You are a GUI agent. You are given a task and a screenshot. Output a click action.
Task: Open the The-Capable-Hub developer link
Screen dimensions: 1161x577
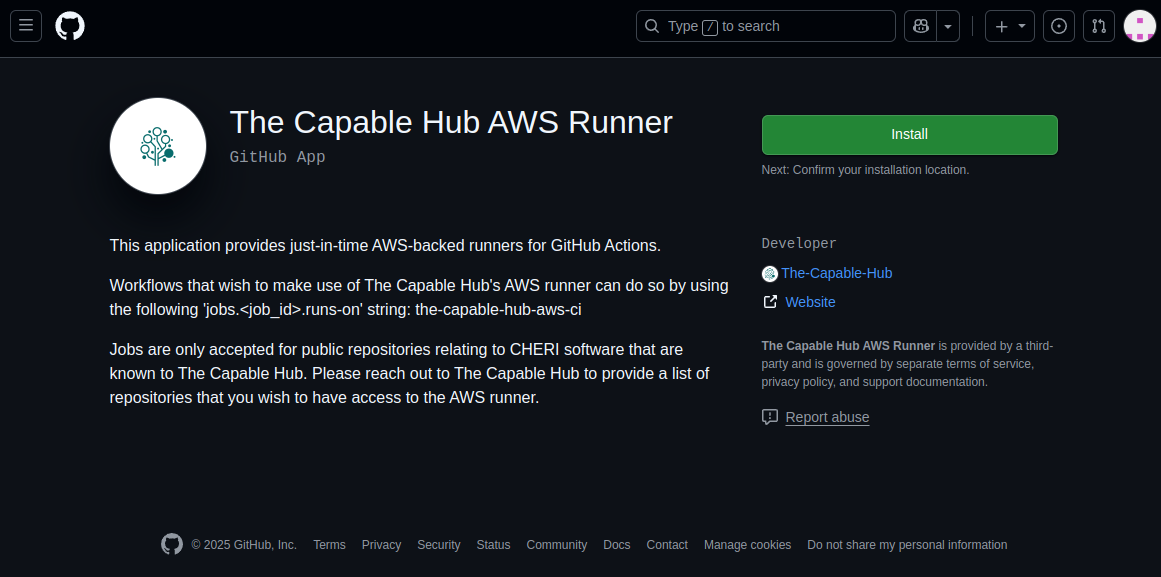coord(836,273)
